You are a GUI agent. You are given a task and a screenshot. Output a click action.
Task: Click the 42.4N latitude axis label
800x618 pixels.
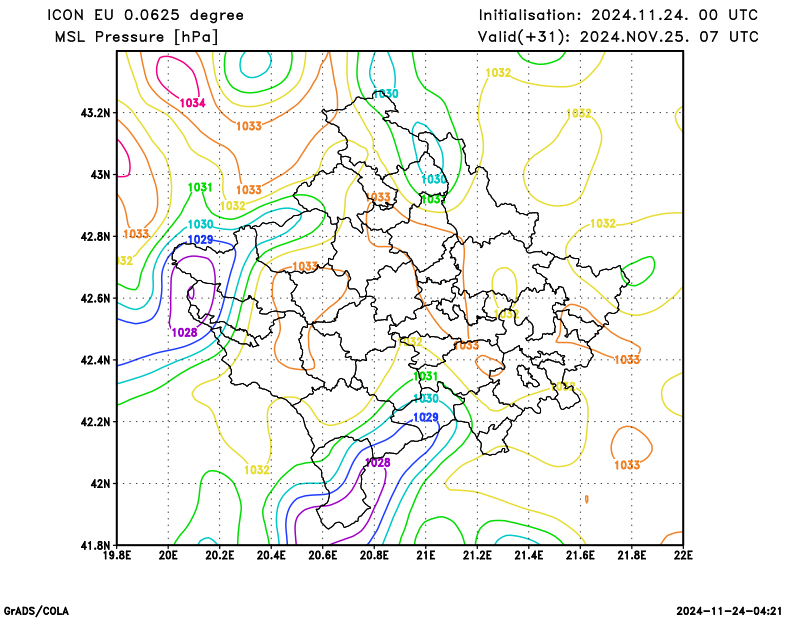coord(95,360)
